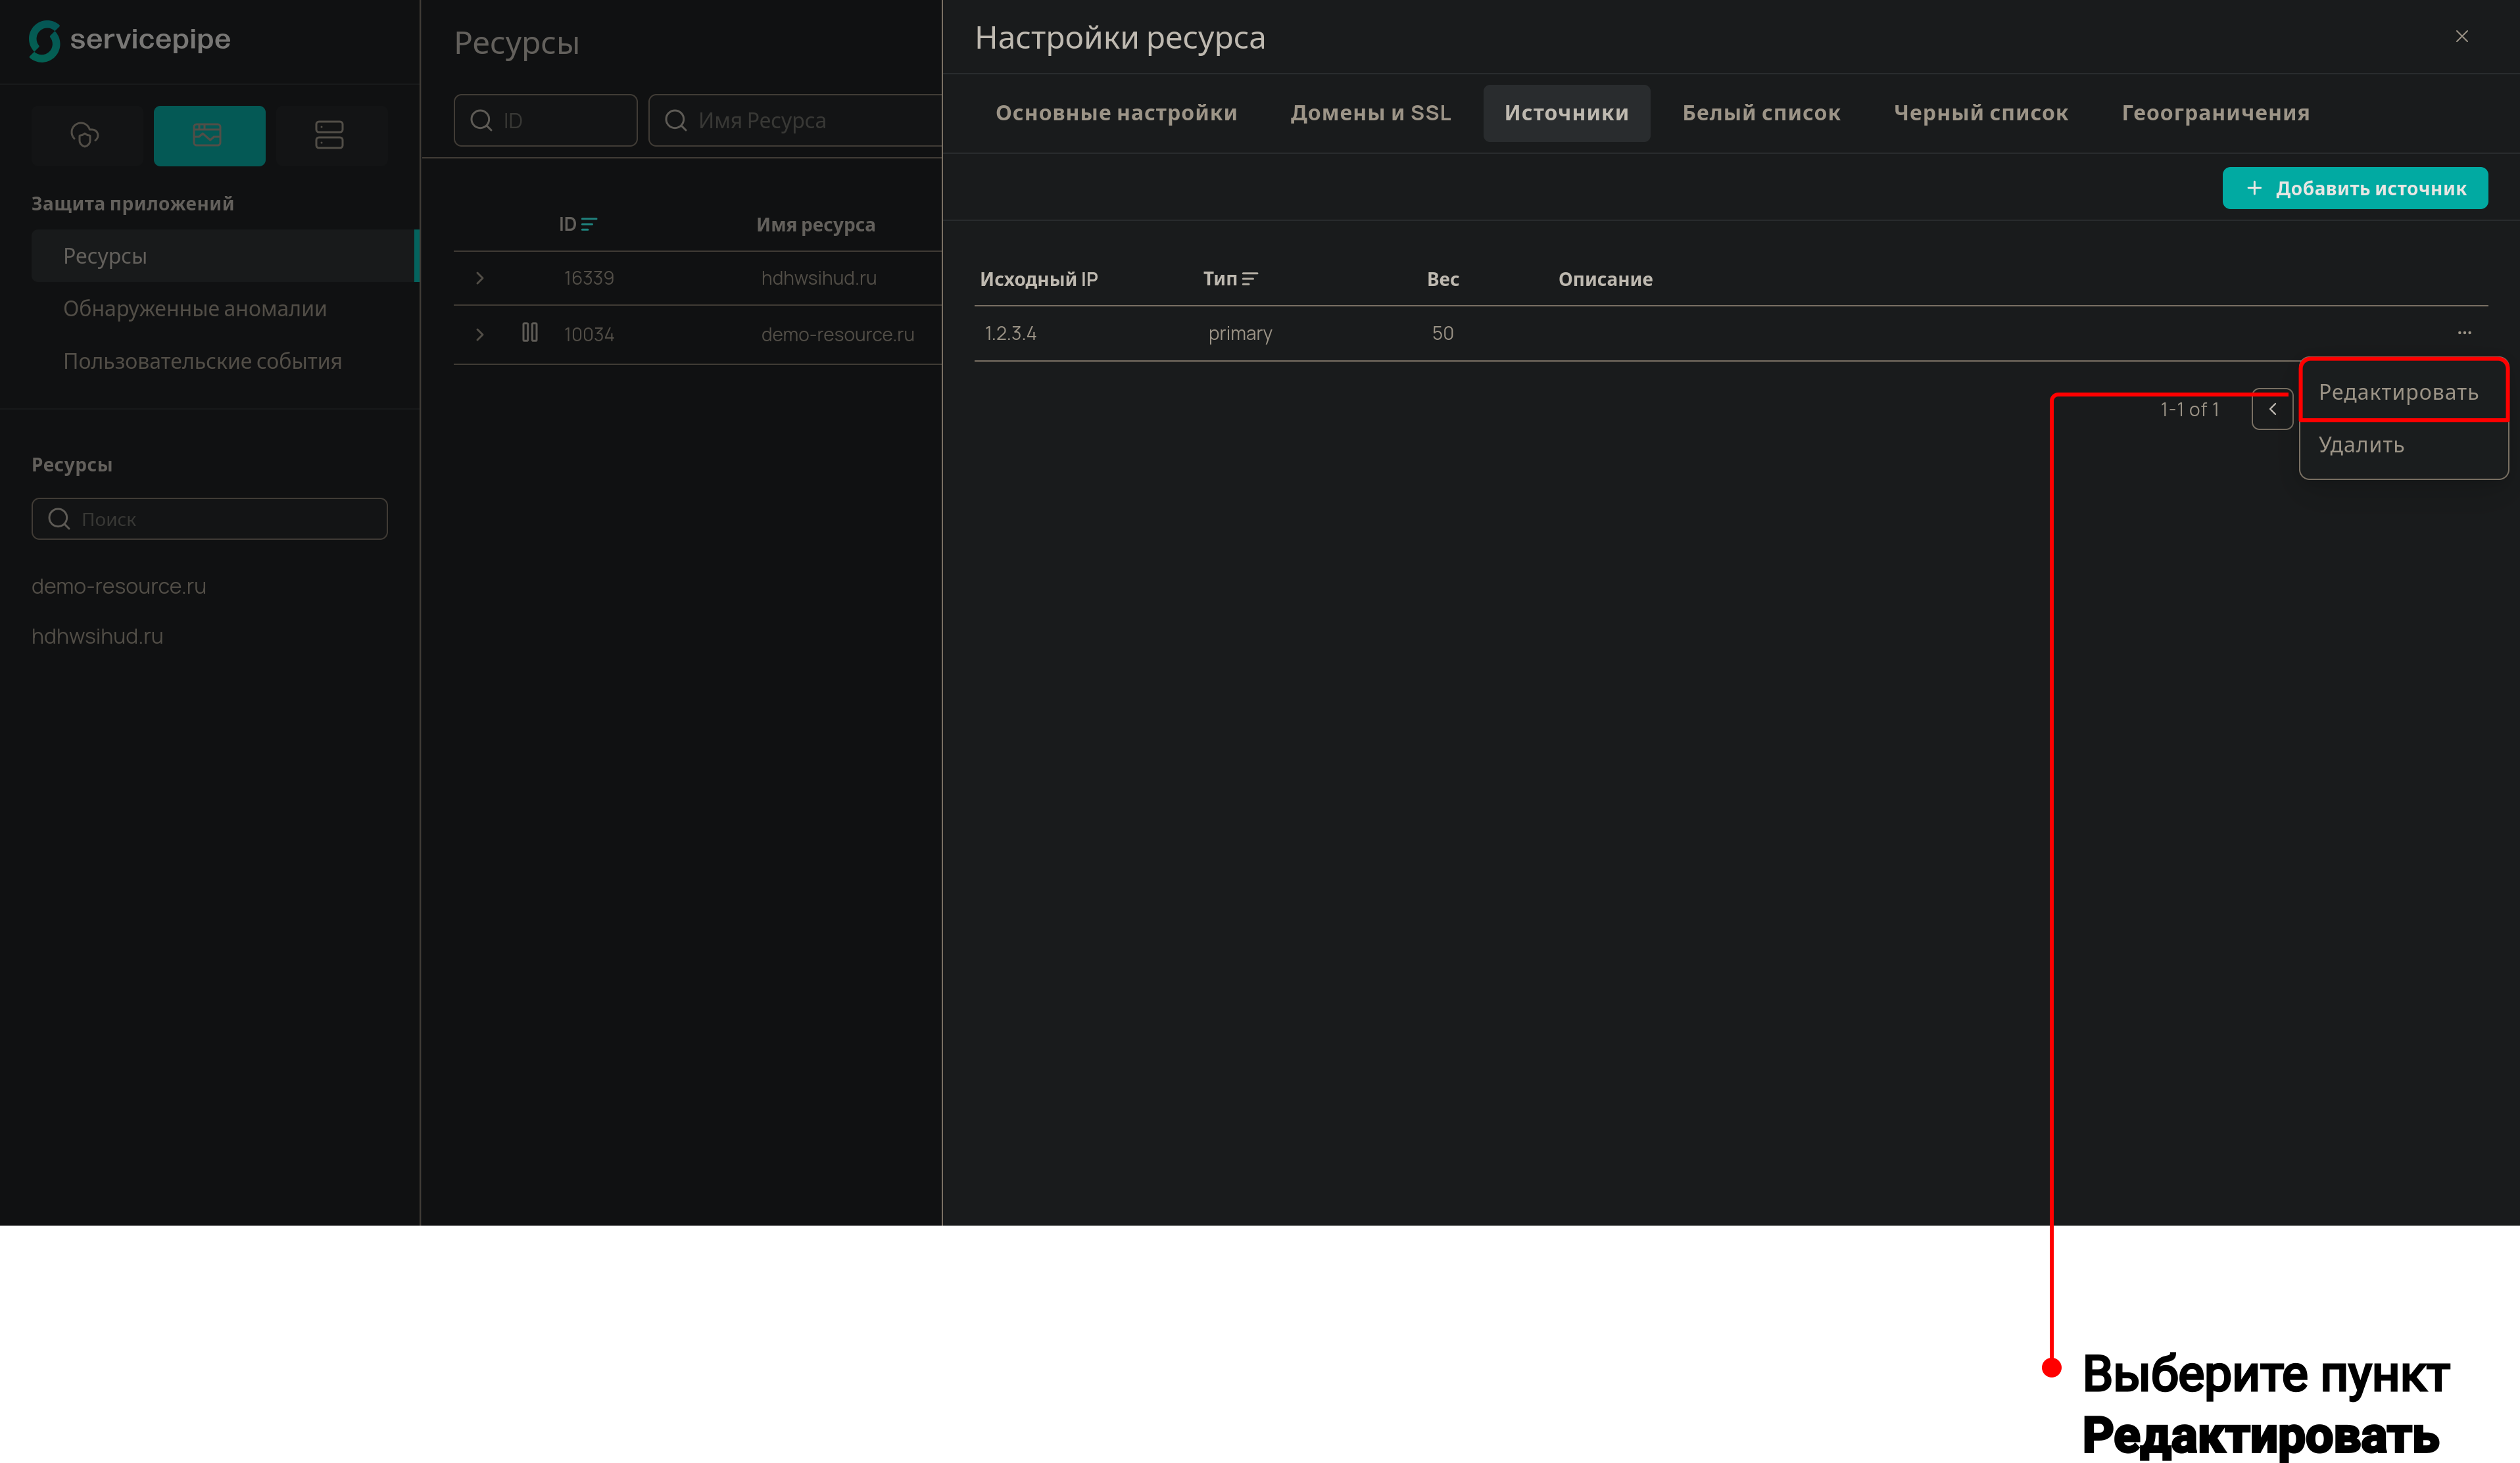Go to previous page of sources
Screen dimensions: 2520x1463
point(2272,409)
